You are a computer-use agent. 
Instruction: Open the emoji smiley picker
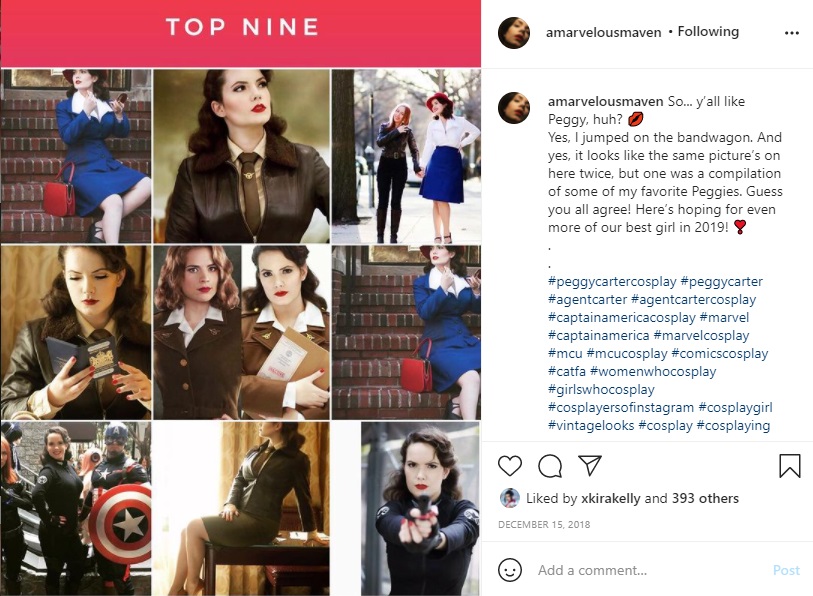coord(510,570)
